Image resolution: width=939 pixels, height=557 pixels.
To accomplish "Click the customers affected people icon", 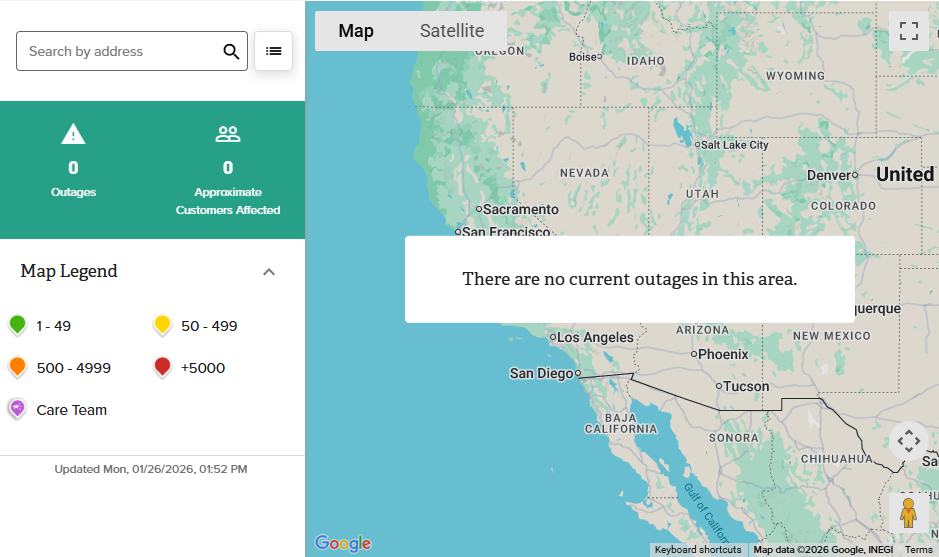I will 228,134.
